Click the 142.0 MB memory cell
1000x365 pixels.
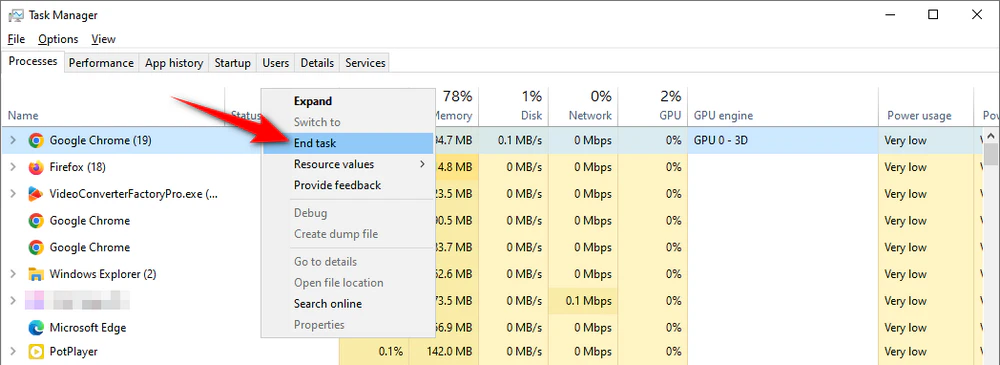tap(443, 352)
